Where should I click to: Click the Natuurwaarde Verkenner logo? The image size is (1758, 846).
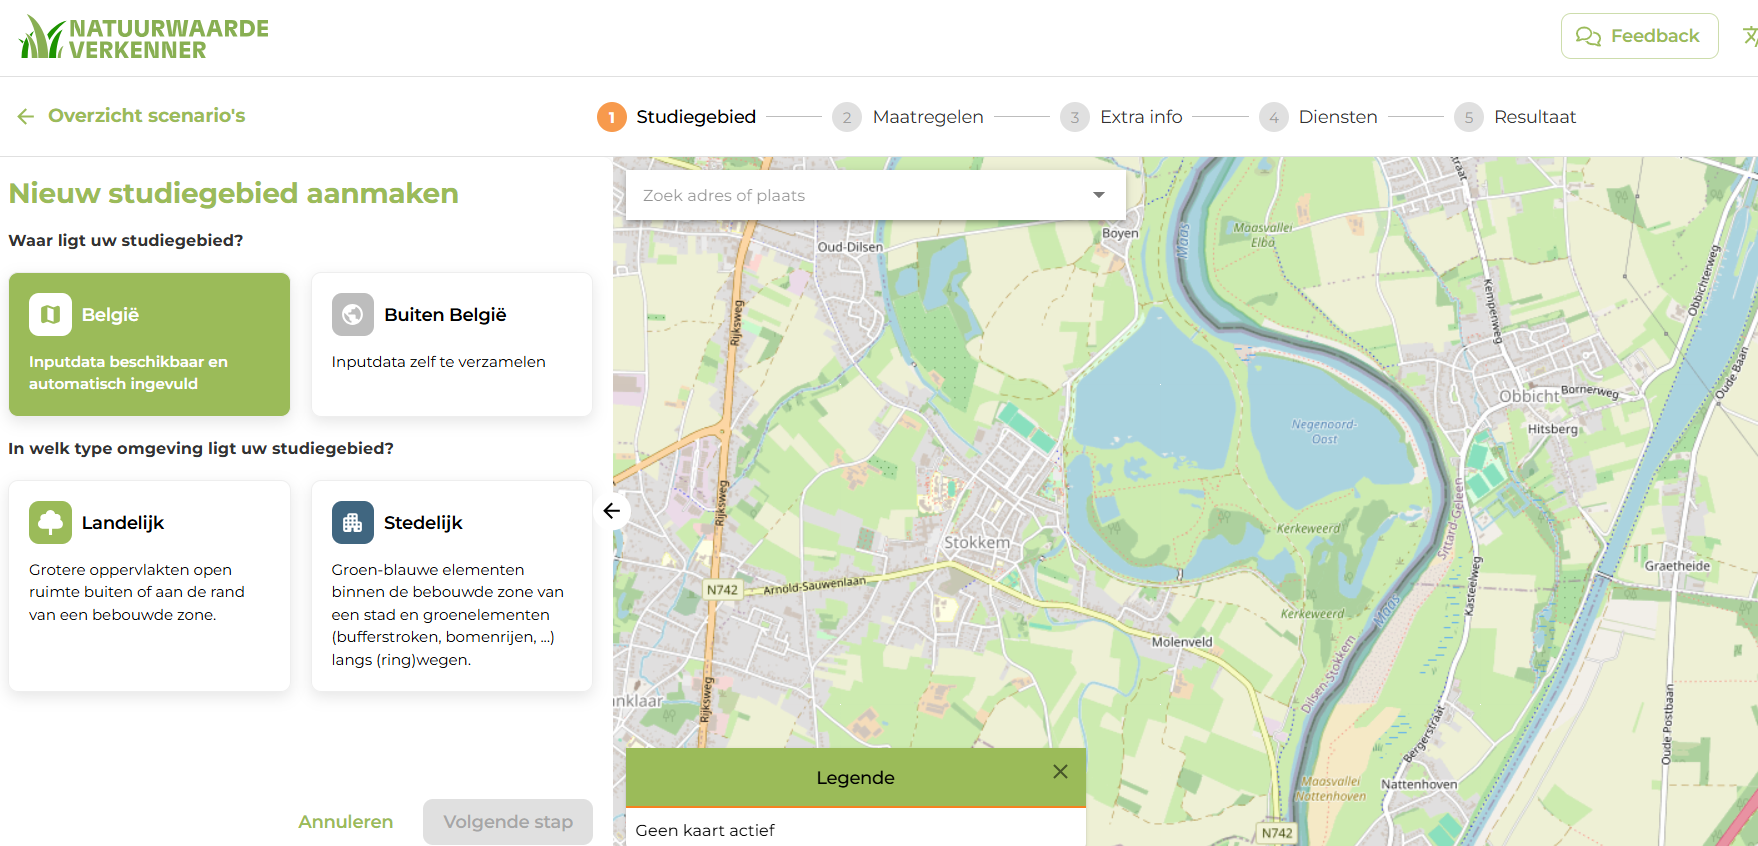144,38
